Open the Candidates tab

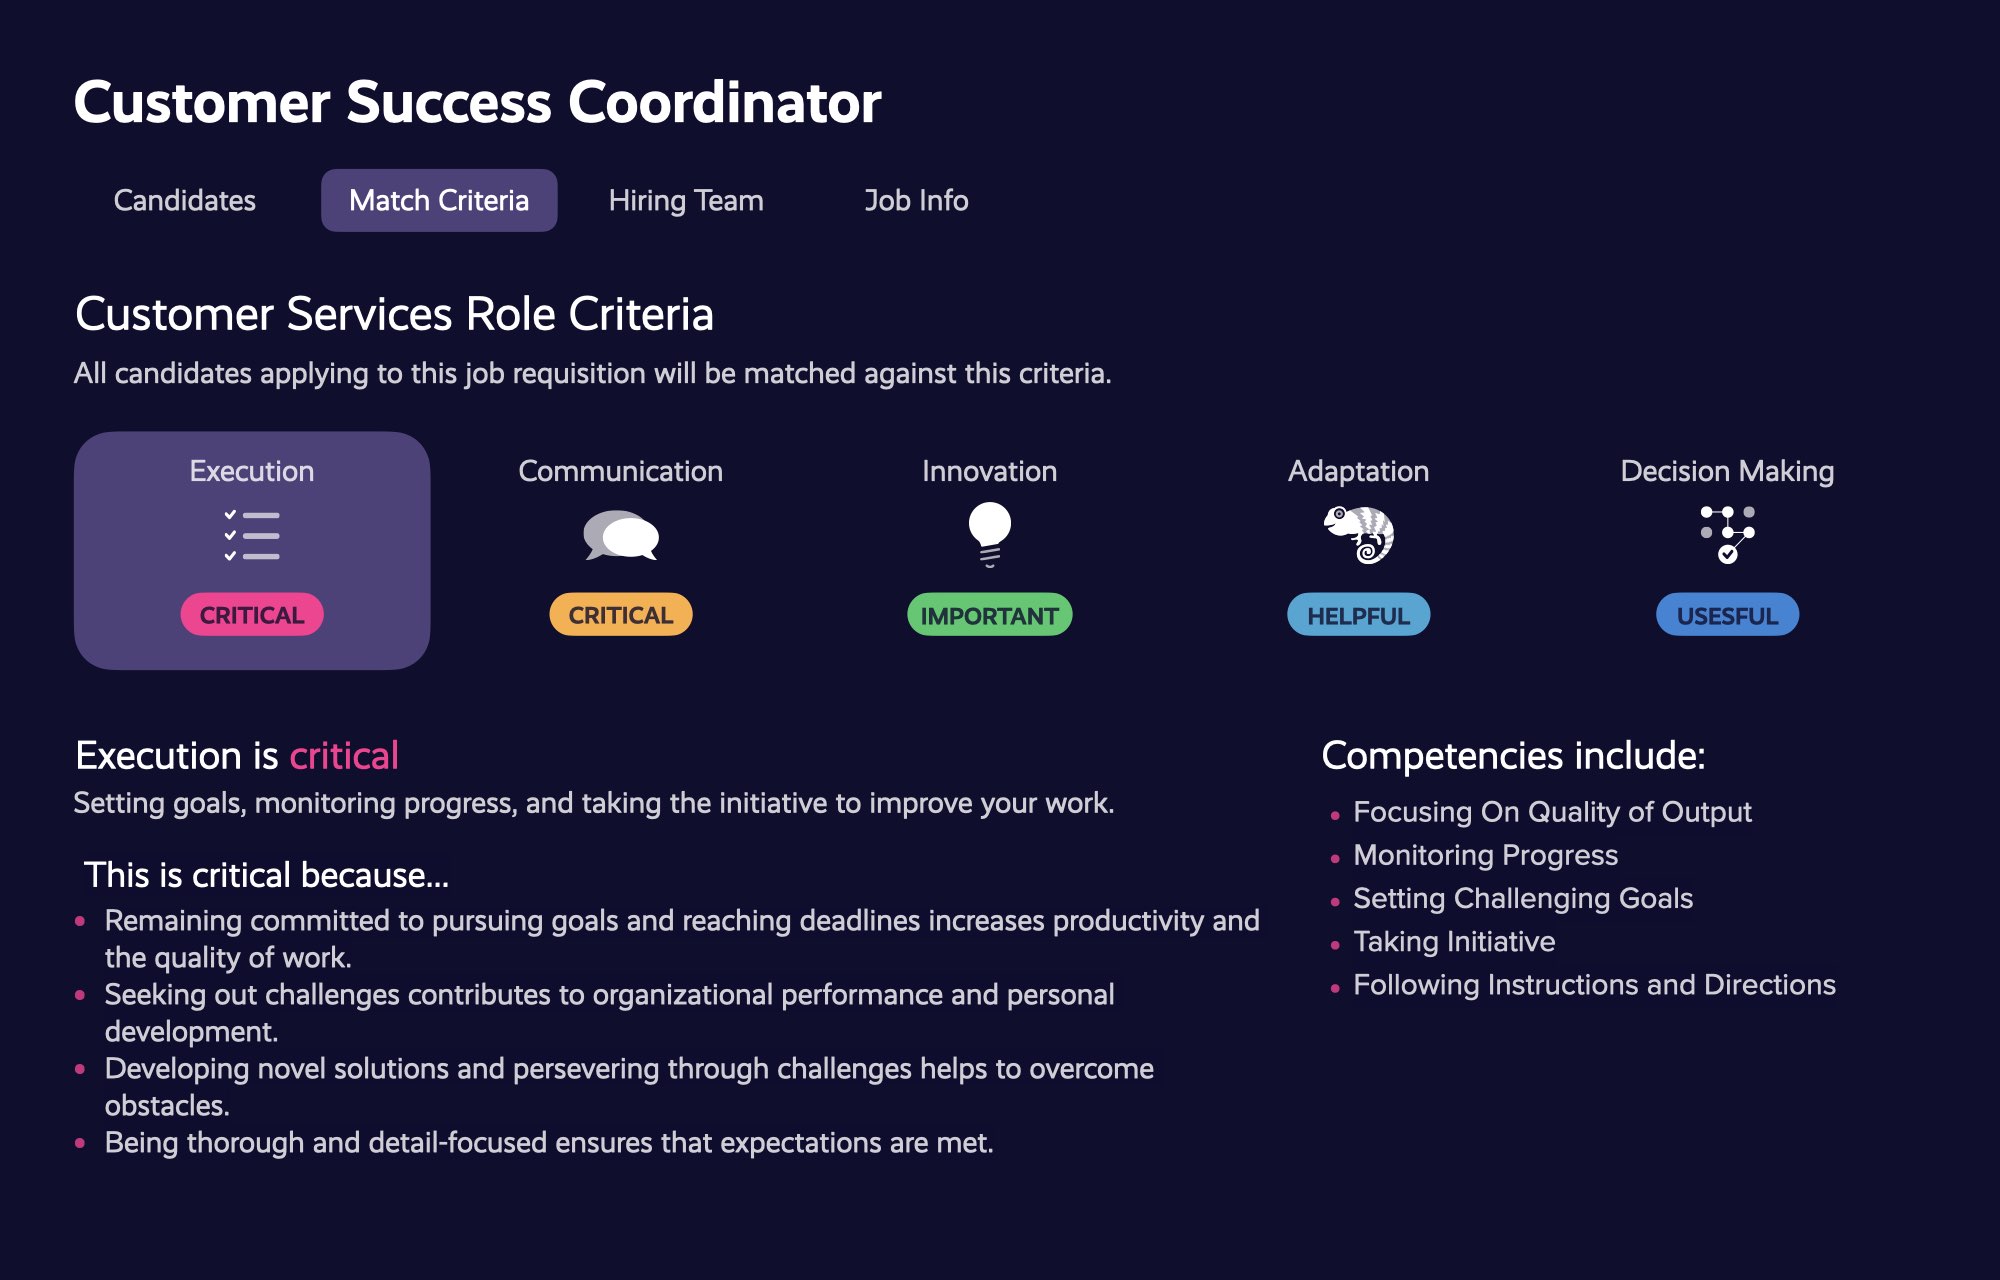tap(185, 201)
